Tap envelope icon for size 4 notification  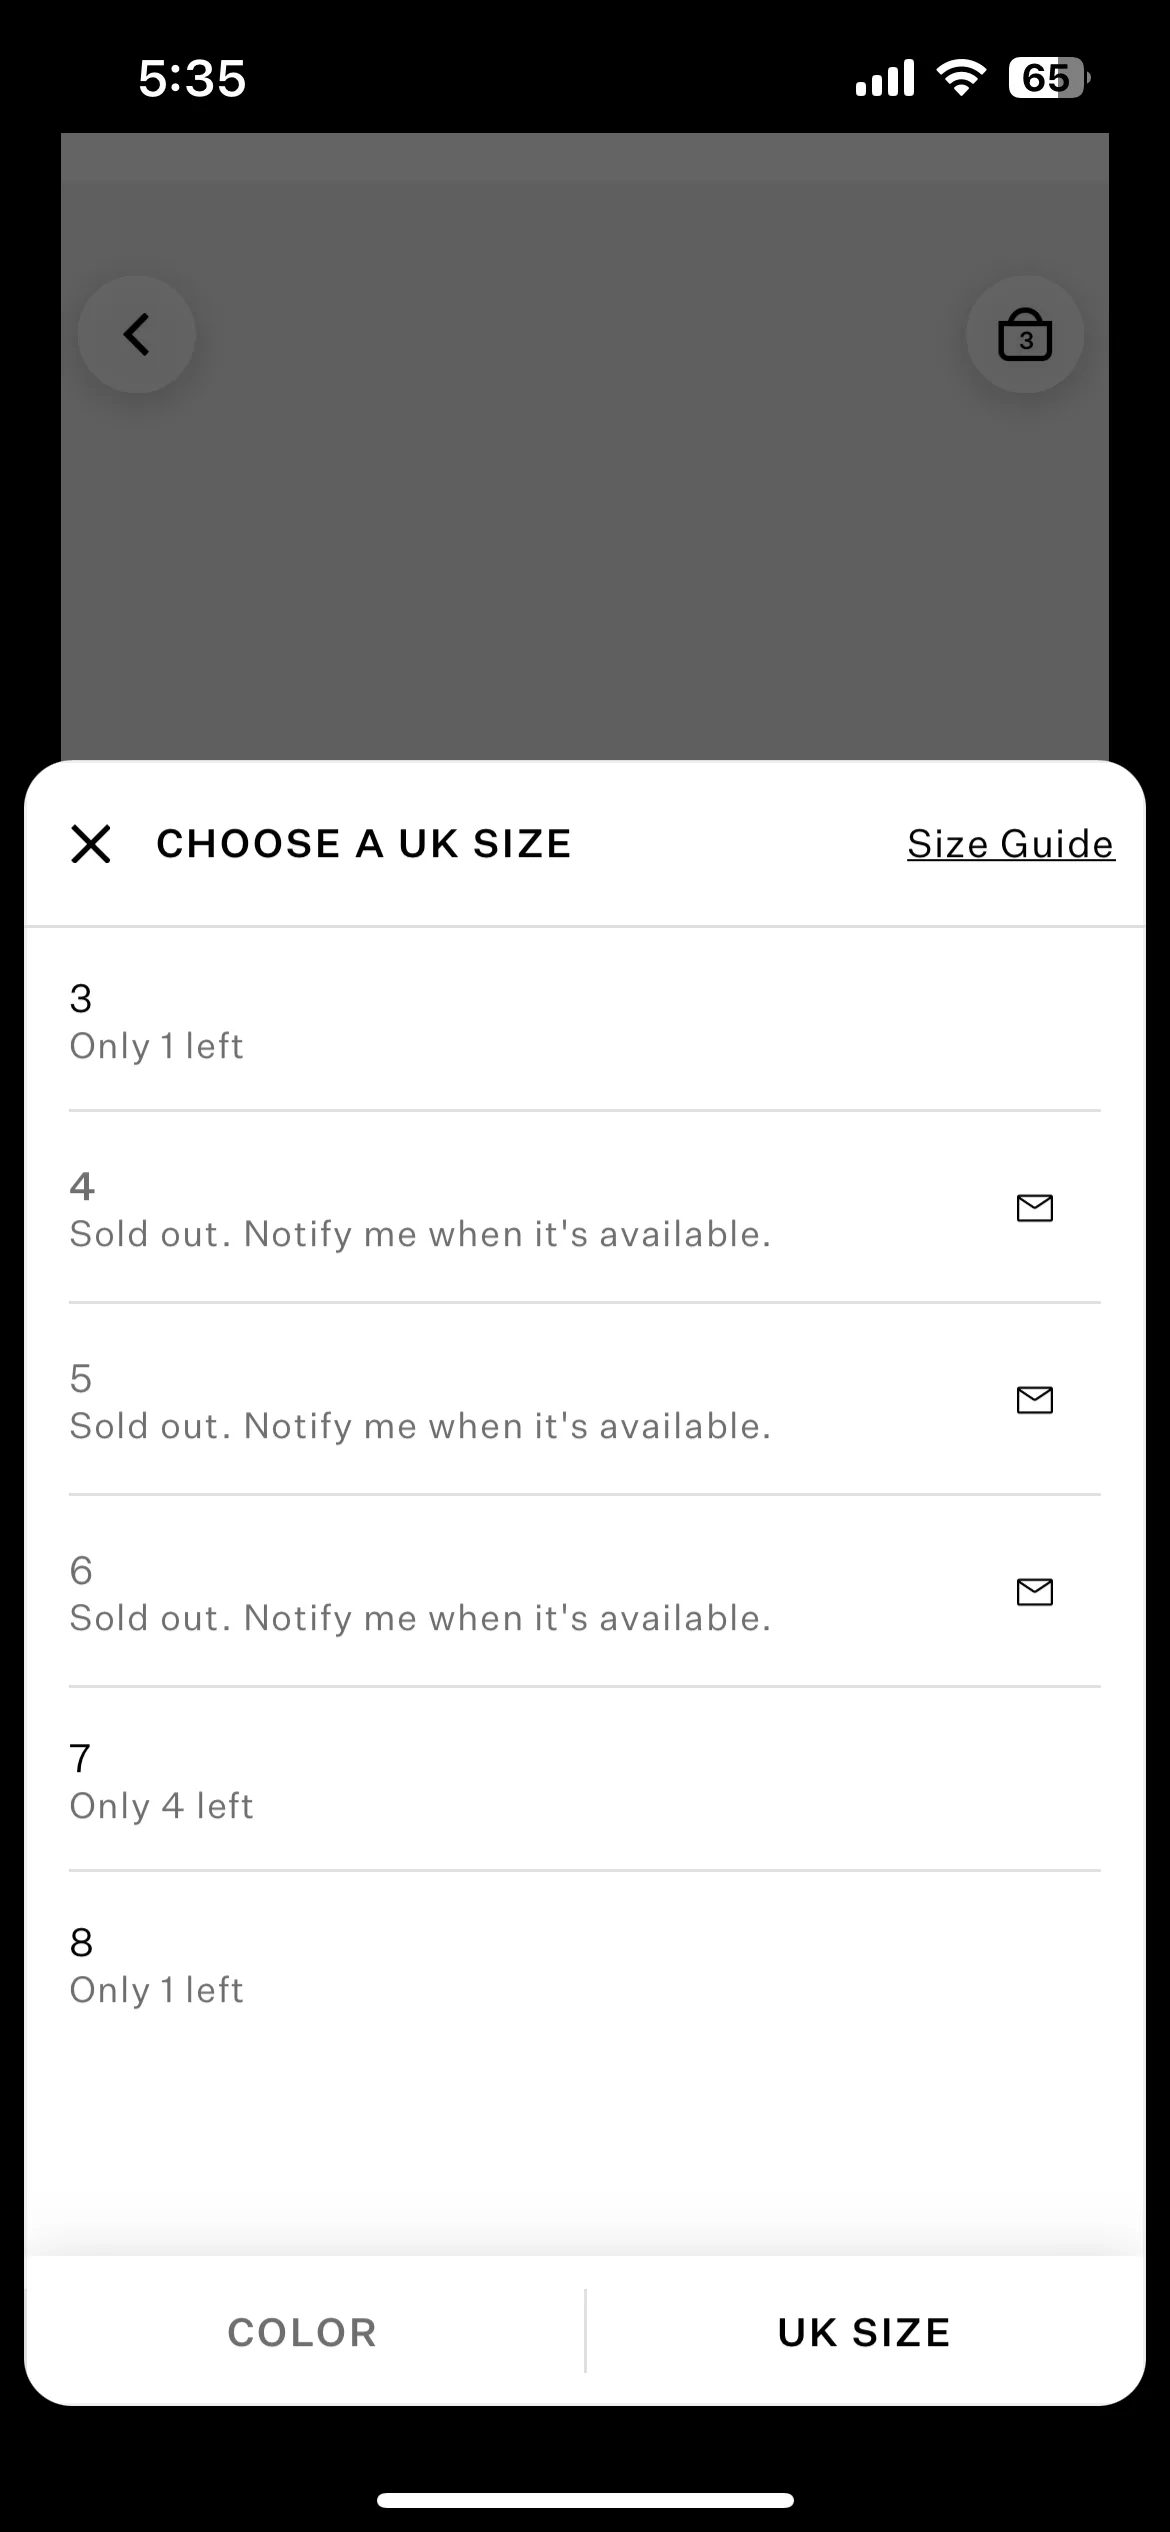pos(1035,1208)
